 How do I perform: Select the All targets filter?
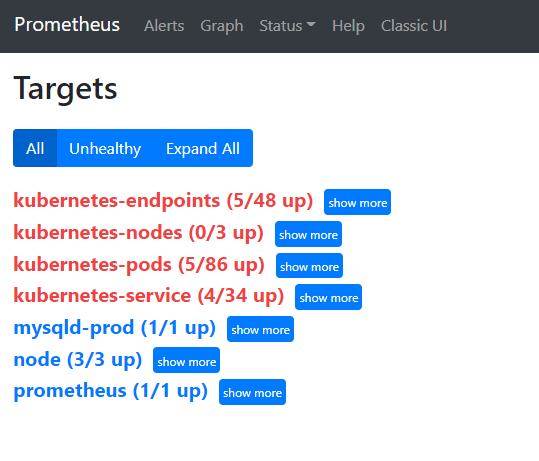pos(35,148)
